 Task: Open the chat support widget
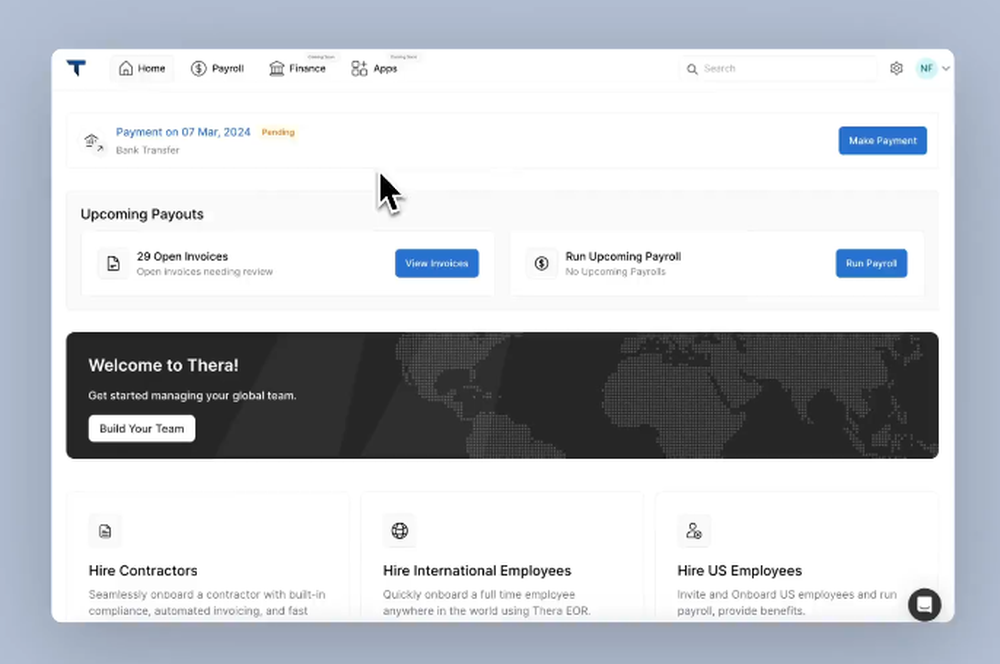(925, 605)
